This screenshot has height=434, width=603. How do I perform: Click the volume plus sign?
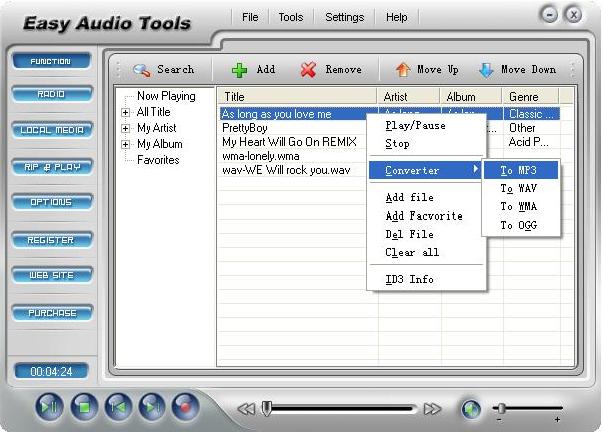tap(557, 420)
